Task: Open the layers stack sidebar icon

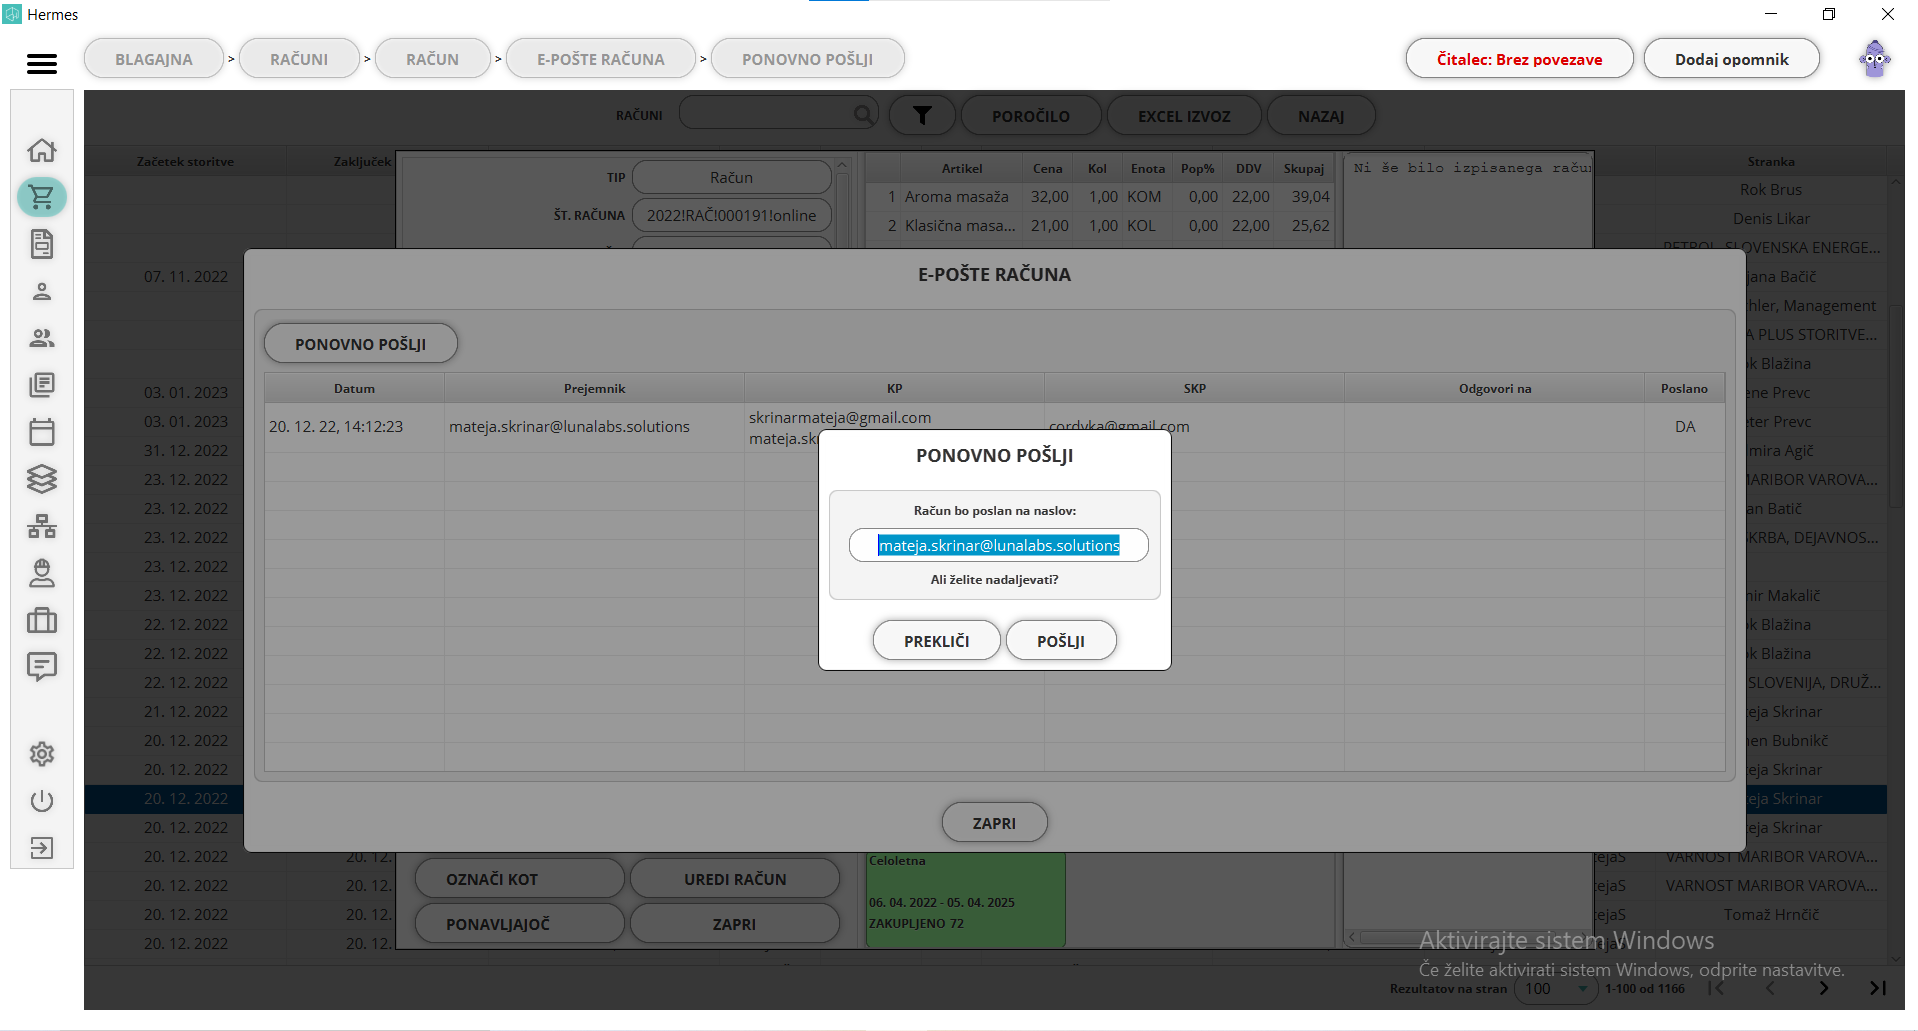Action: [x=41, y=479]
